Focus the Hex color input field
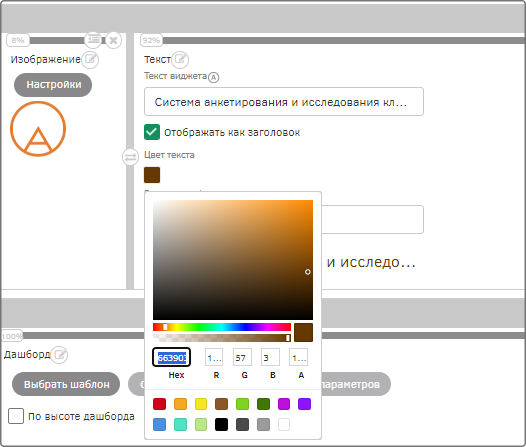The height and width of the screenshot is (447, 526). click(x=172, y=357)
